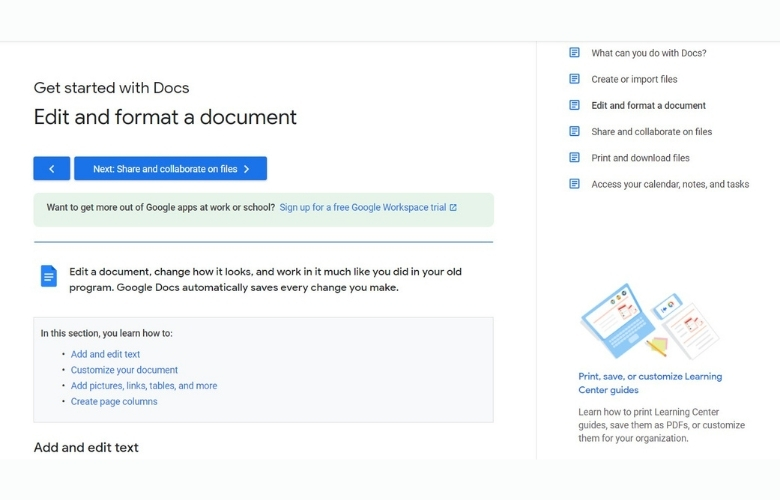Click the blue Google Docs icon beside the intro paragraph

coord(49,276)
